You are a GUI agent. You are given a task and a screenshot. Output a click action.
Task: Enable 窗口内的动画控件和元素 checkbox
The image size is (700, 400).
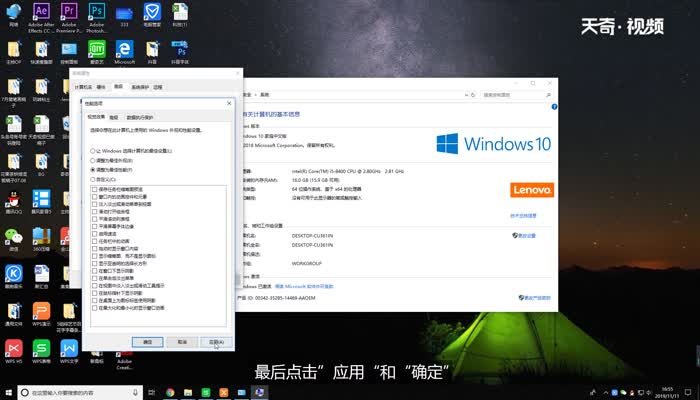point(95,196)
